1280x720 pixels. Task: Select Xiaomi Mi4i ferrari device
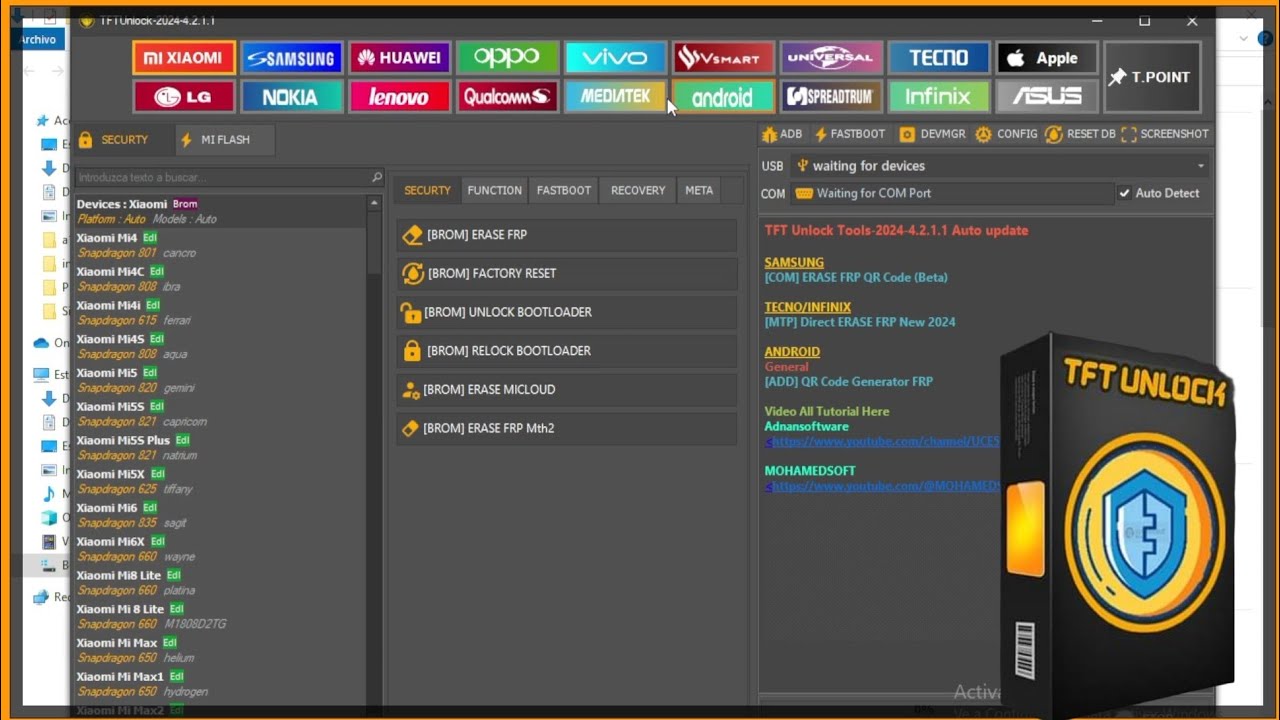[220, 313]
